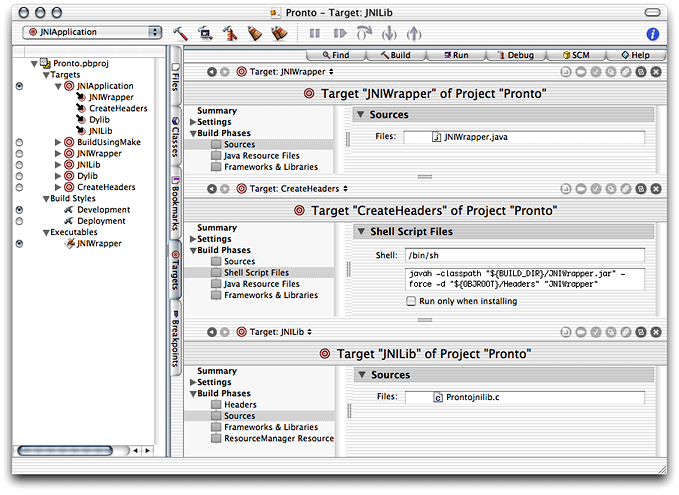Open the blue Info inspector icon
The height and width of the screenshot is (495, 679).
tap(653, 34)
